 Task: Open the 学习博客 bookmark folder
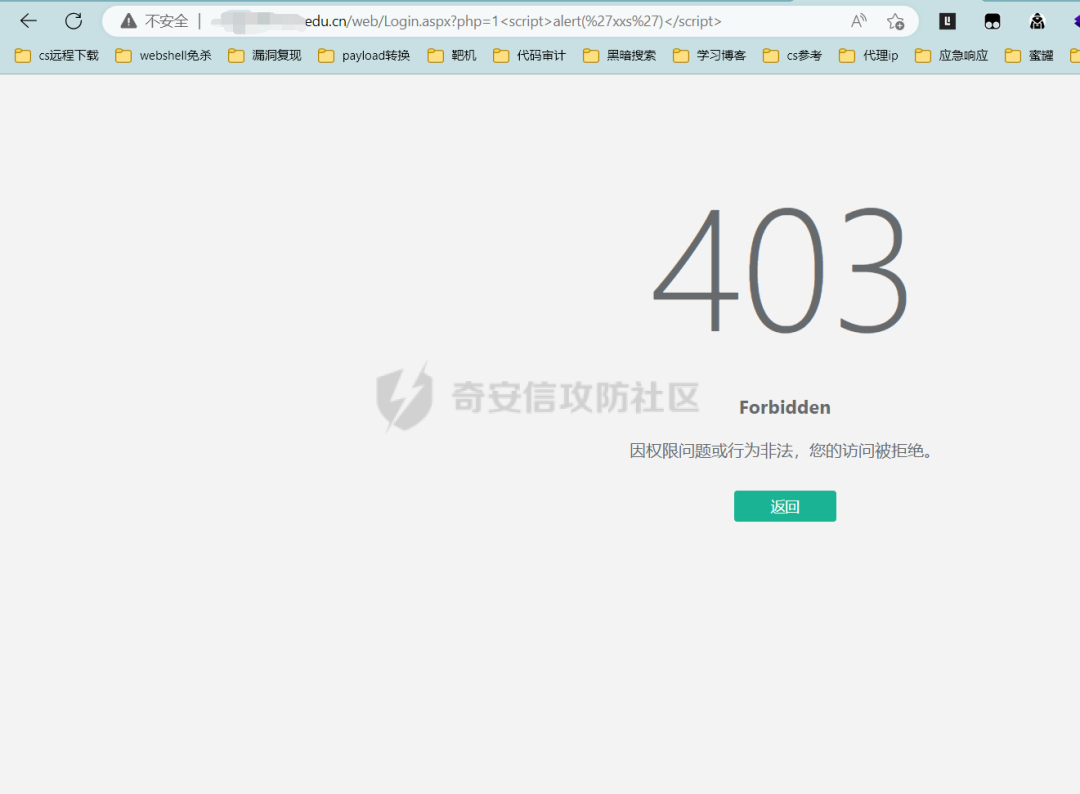coord(709,56)
